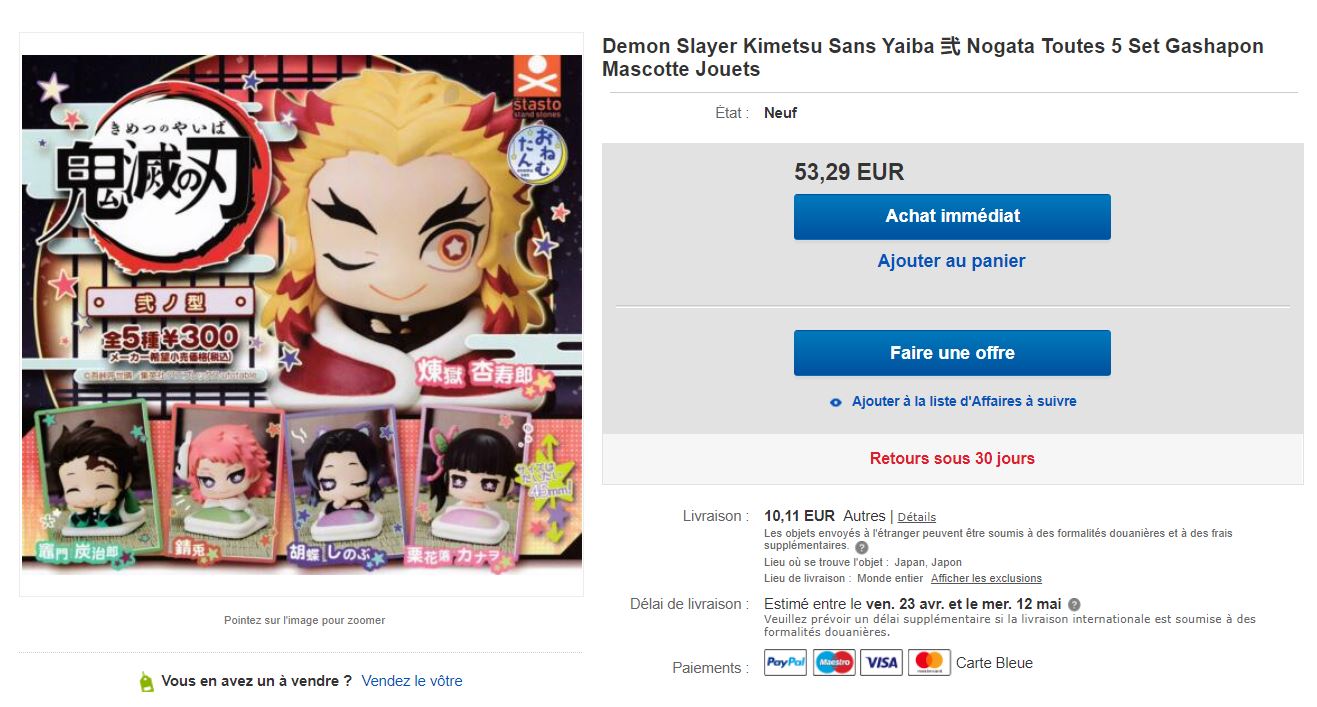
Task: Click the Demon Slayer listing title
Action: 932,58
